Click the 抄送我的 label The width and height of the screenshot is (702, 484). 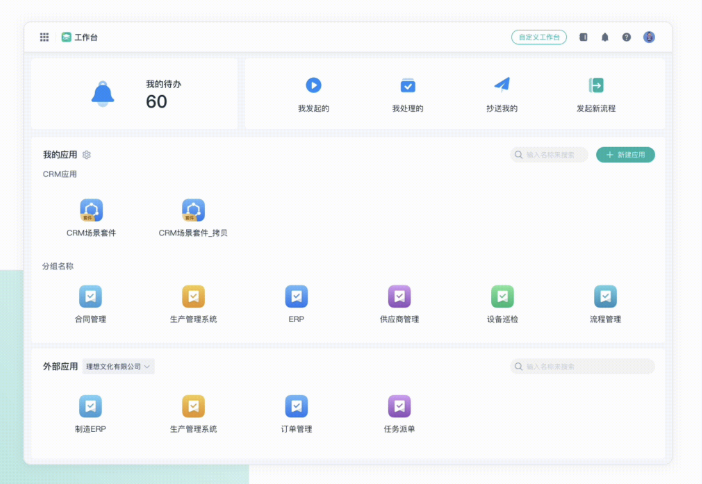[x=502, y=108]
